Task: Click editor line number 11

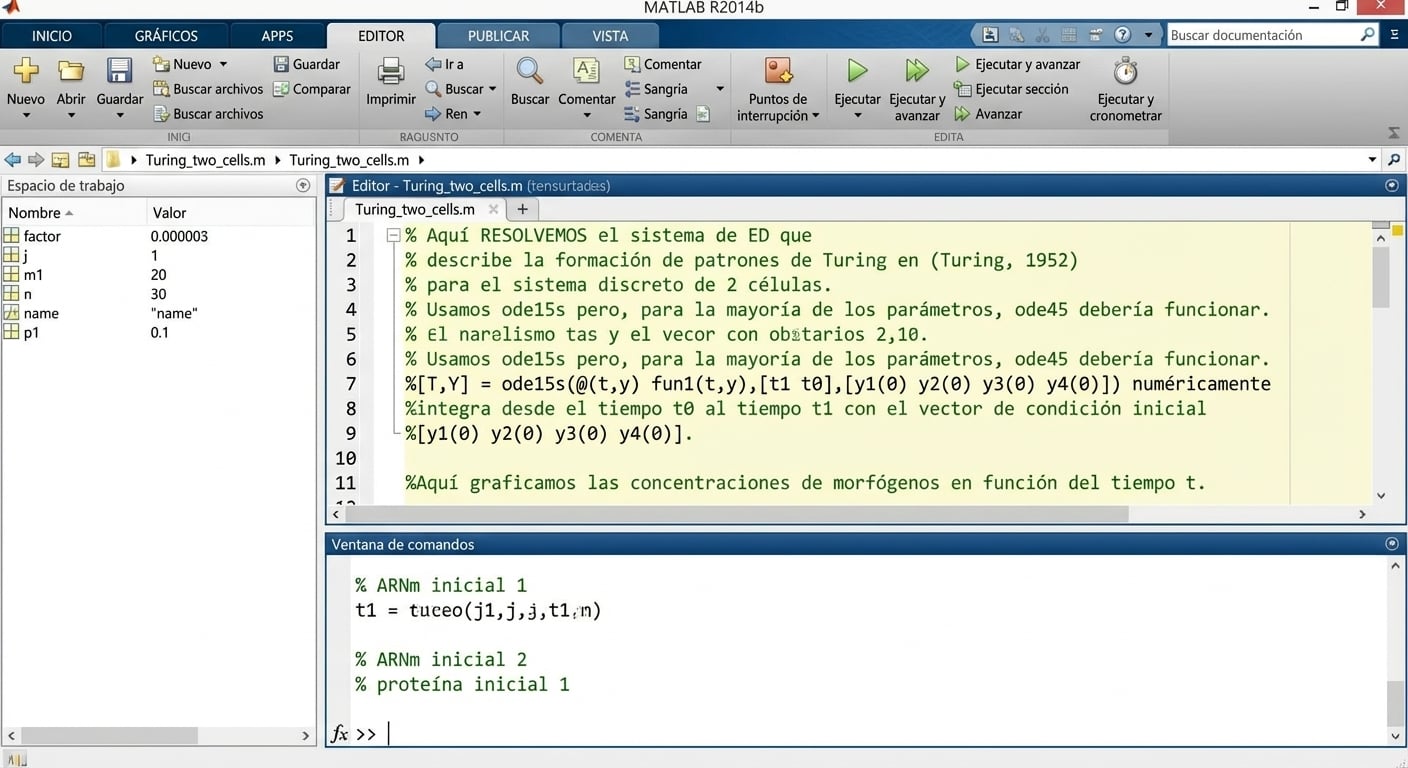Action: tap(345, 483)
